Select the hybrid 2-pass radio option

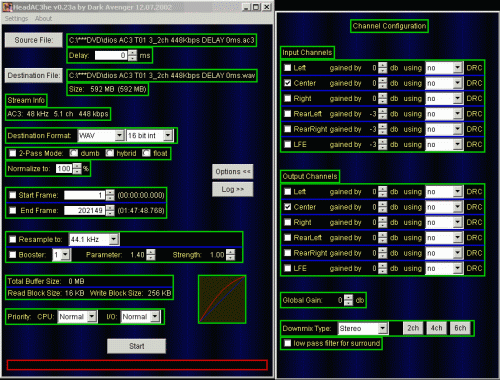click(x=110, y=153)
